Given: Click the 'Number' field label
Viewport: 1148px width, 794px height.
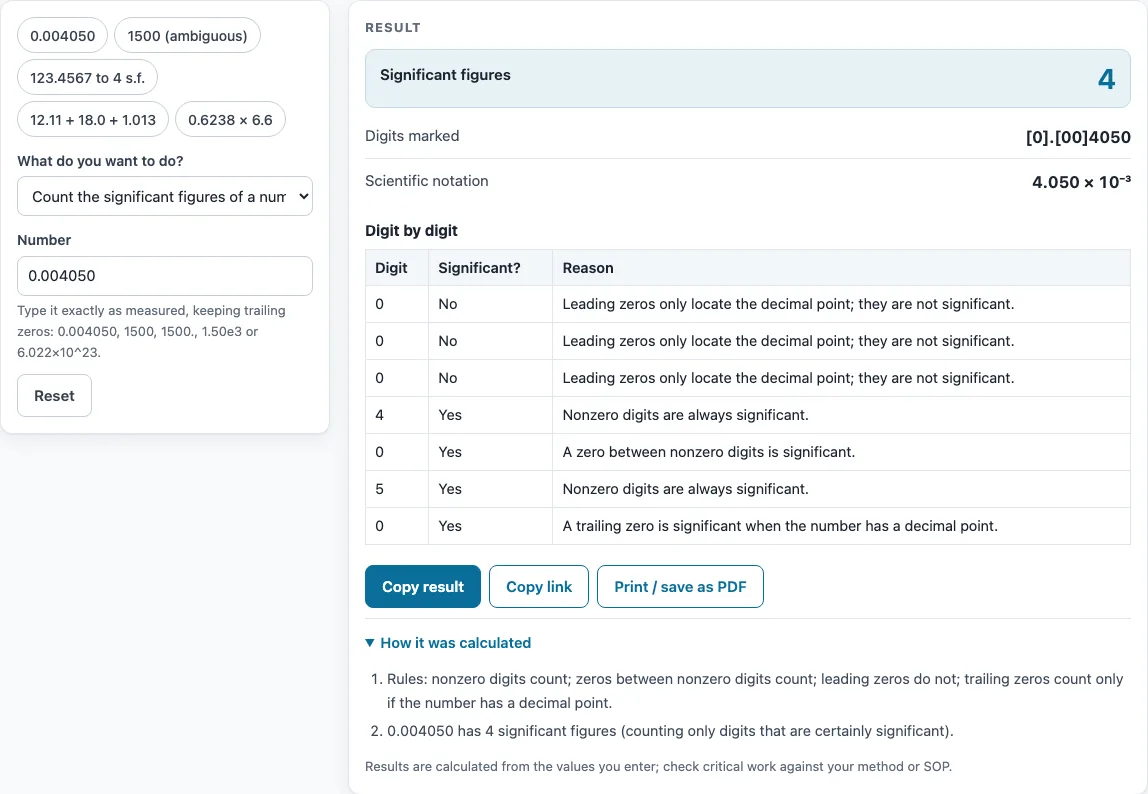Looking at the screenshot, I should [x=44, y=240].
